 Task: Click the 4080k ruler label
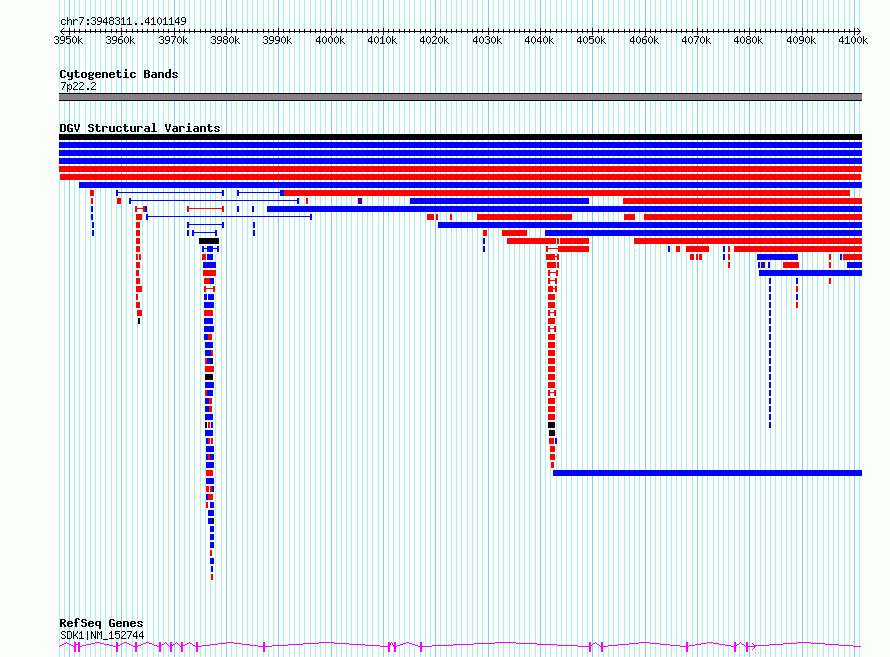coord(748,40)
